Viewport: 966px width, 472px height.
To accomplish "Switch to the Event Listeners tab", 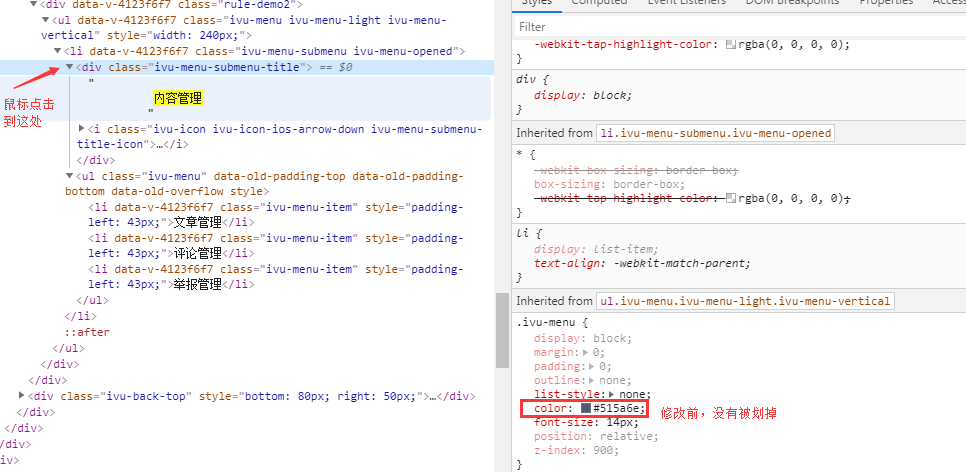I will [x=686, y=2].
